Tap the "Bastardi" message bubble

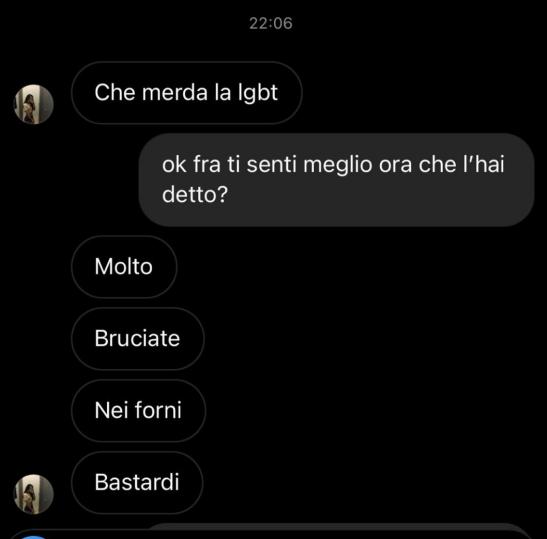tap(137, 482)
